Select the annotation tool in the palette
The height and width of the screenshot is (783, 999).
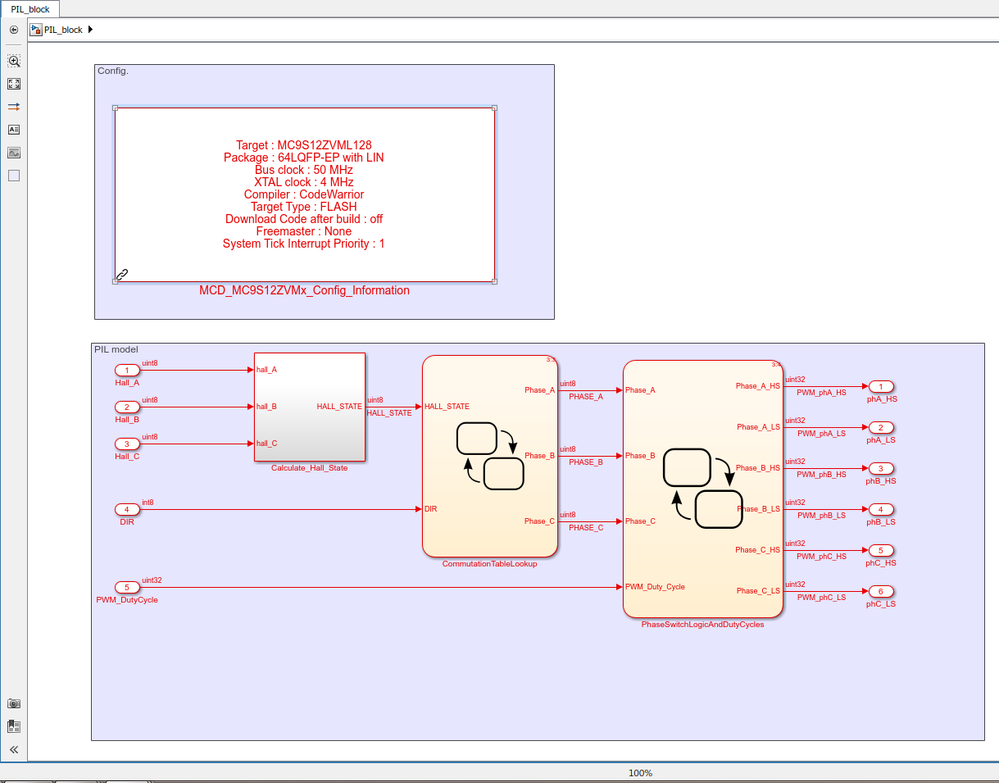[13, 129]
